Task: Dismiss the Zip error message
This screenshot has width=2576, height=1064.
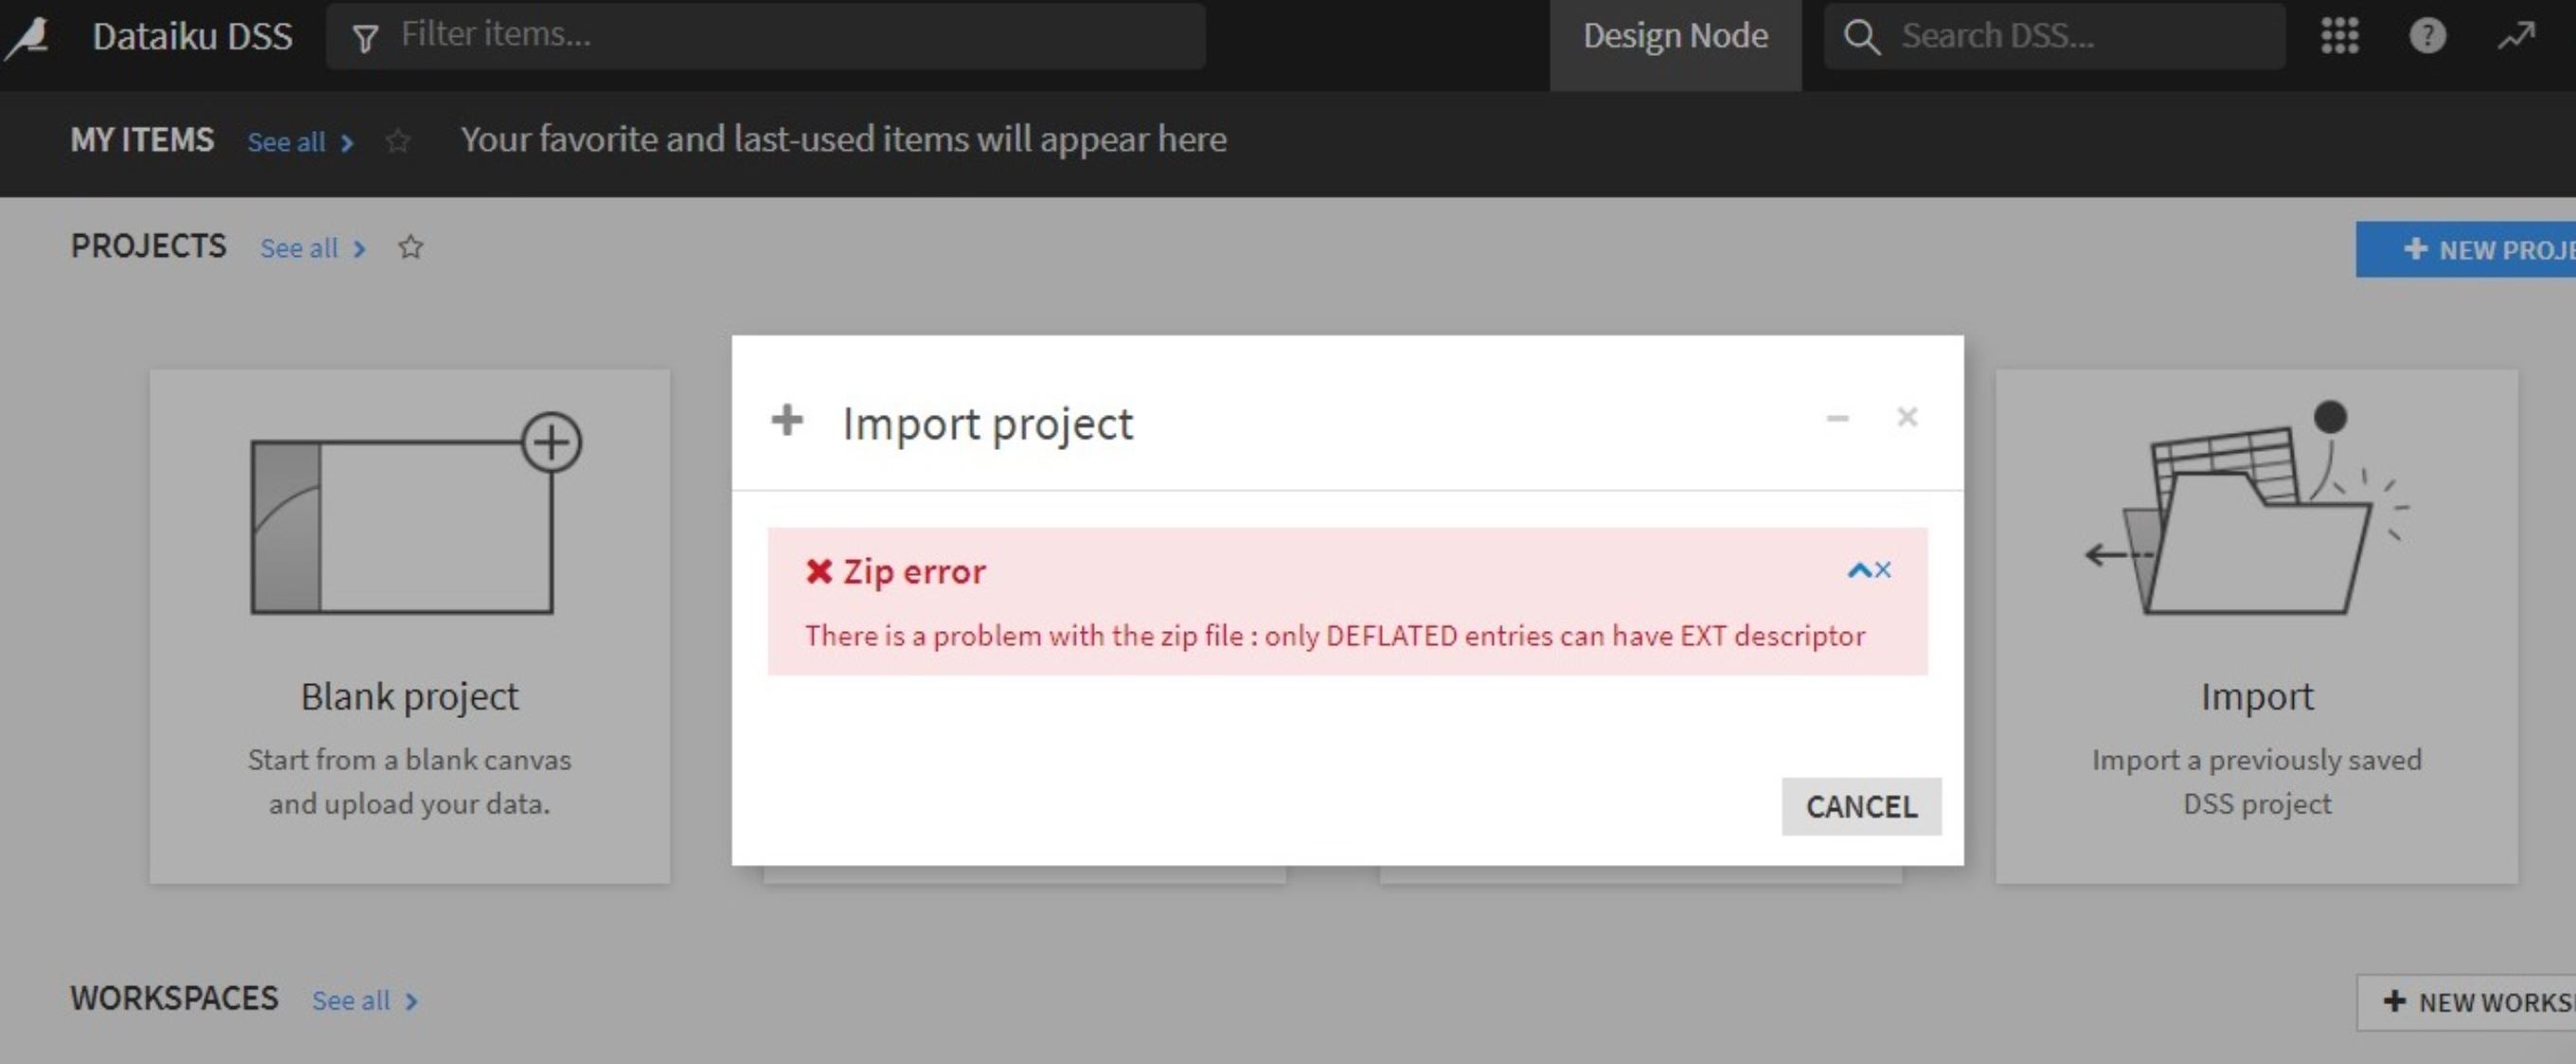Action: [x=1883, y=569]
